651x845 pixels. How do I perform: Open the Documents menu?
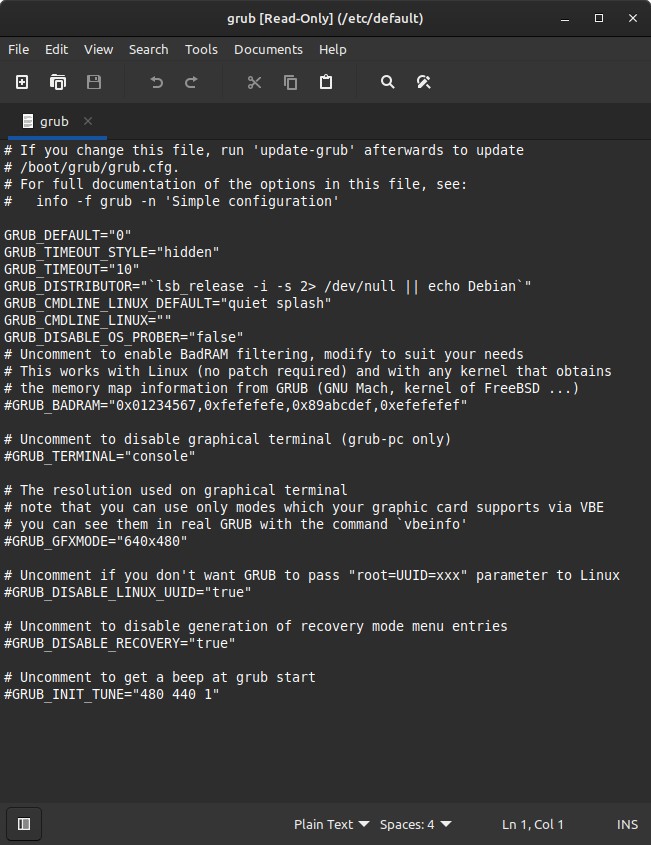pos(268,50)
